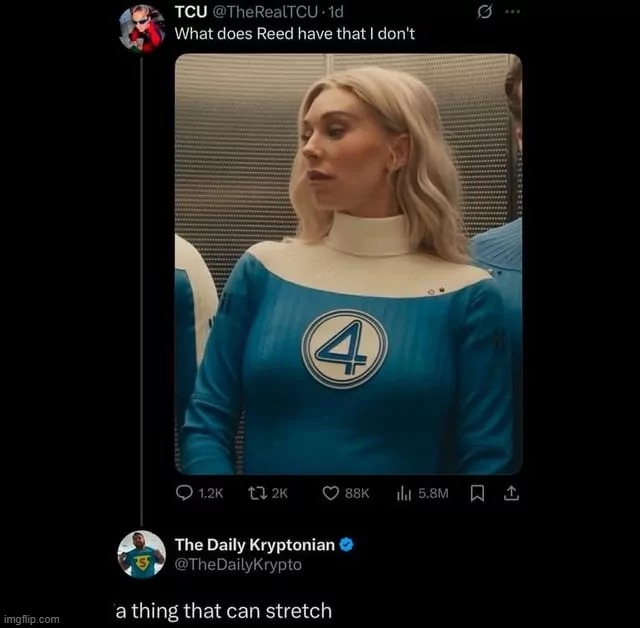The width and height of the screenshot is (640, 628).
Task: Like the tweet with heart icon
Action: (x=331, y=493)
